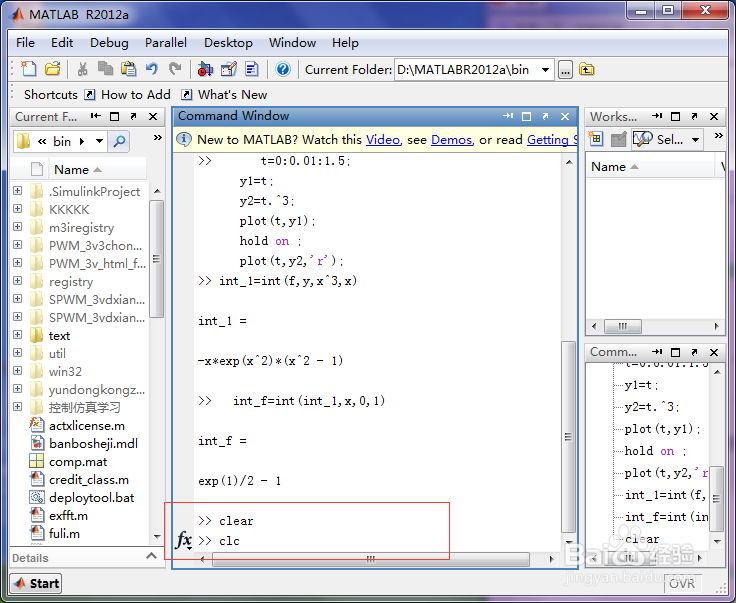Screen dimensions: 736x603
Task: Expand the m3iregistry folder
Action: click(18, 227)
